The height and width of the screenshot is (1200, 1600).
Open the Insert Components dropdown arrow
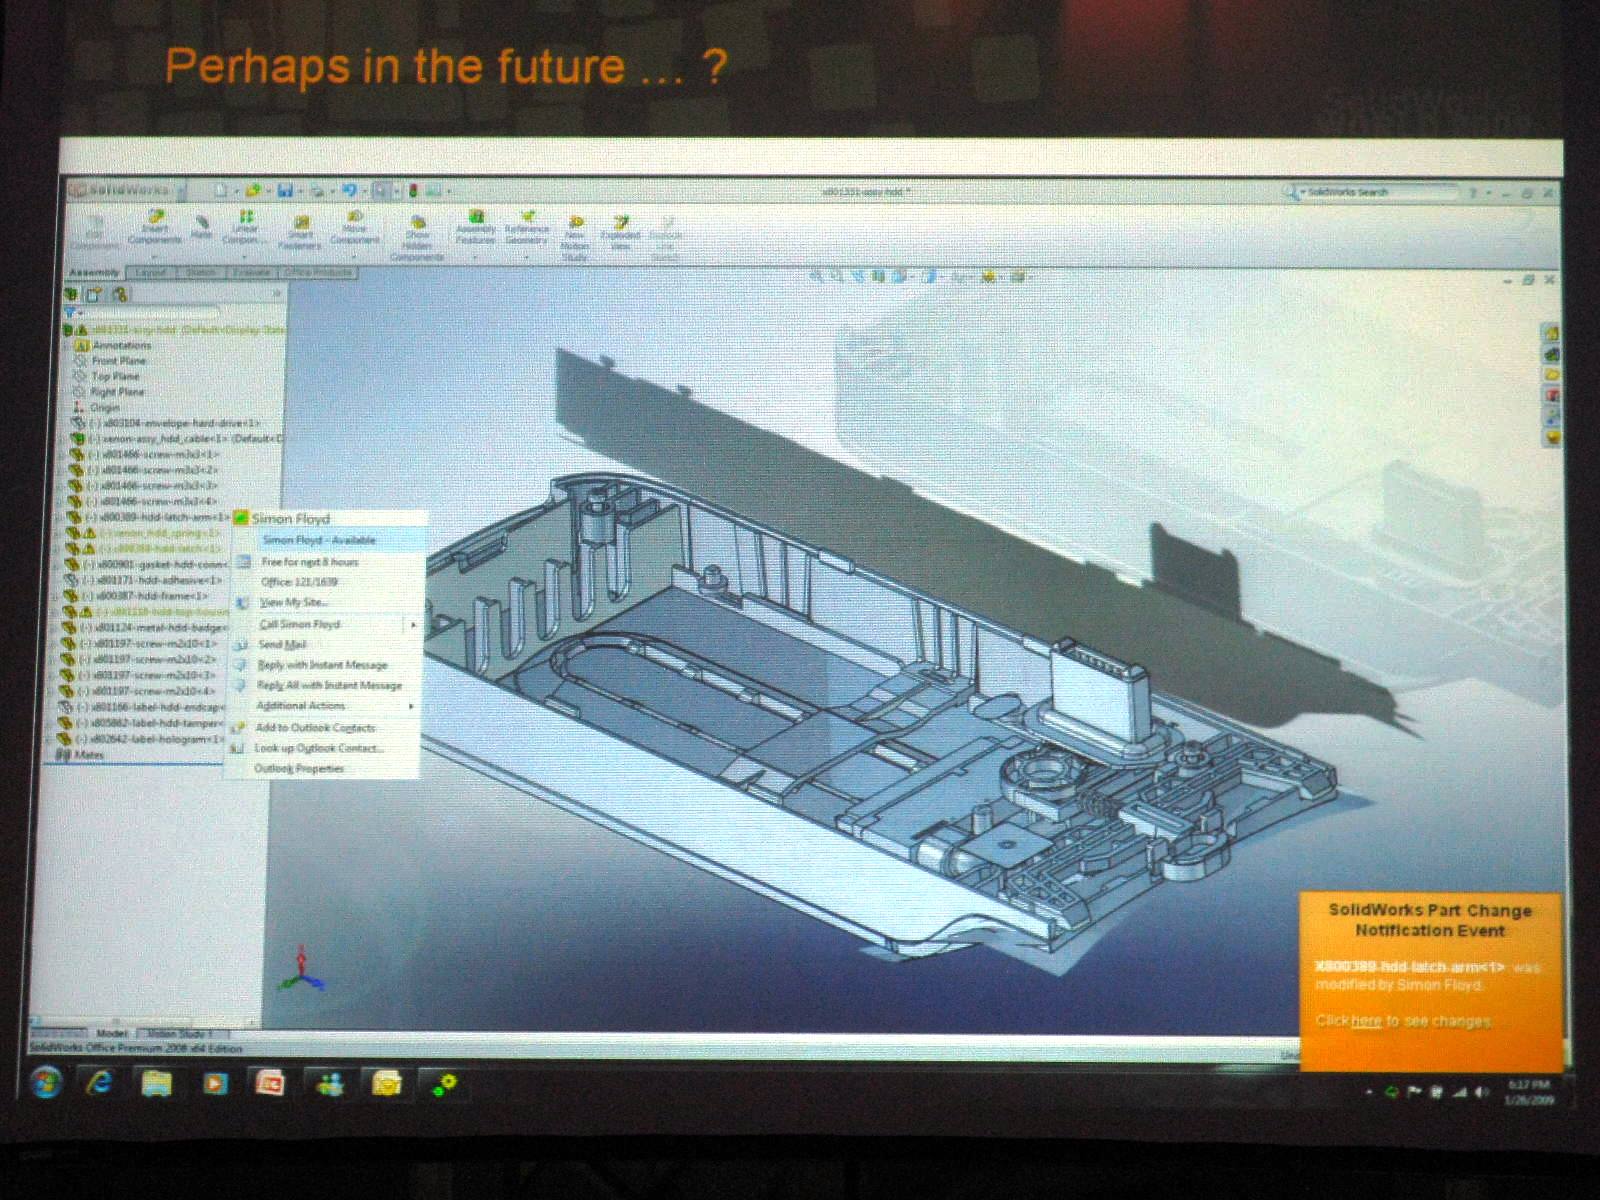pyautogui.click(x=154, y=255)
